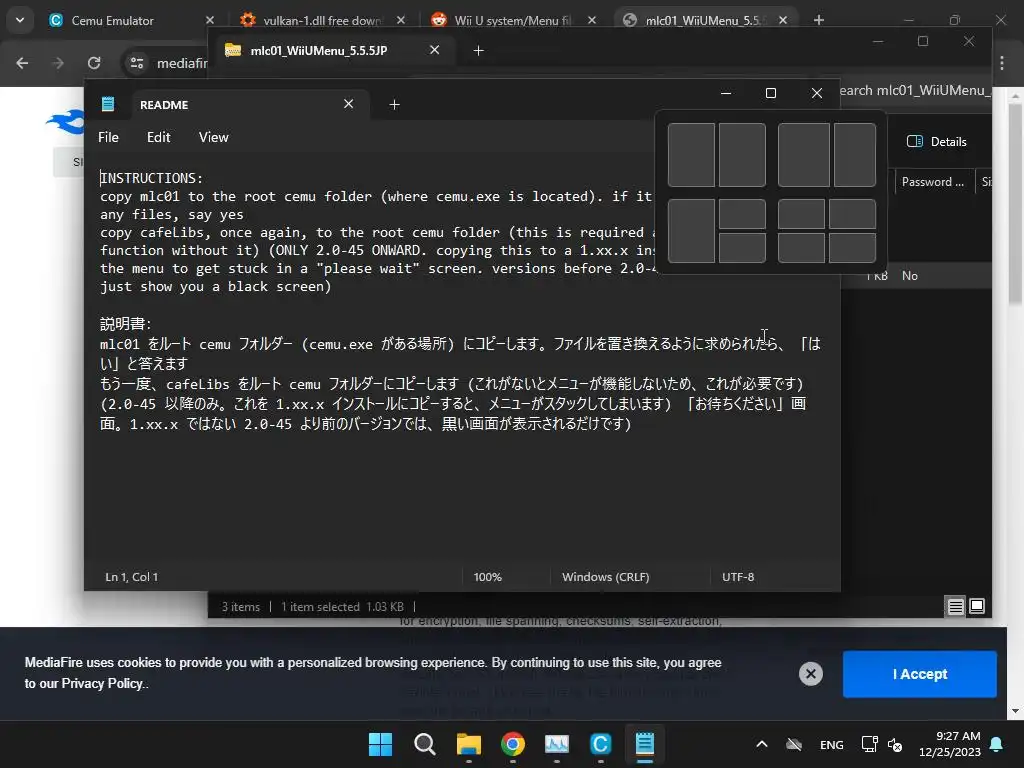Viewport: 1024px width, 768px height.
Task: Open Chrome's three-dot menu
Action: coord(1002,63)
